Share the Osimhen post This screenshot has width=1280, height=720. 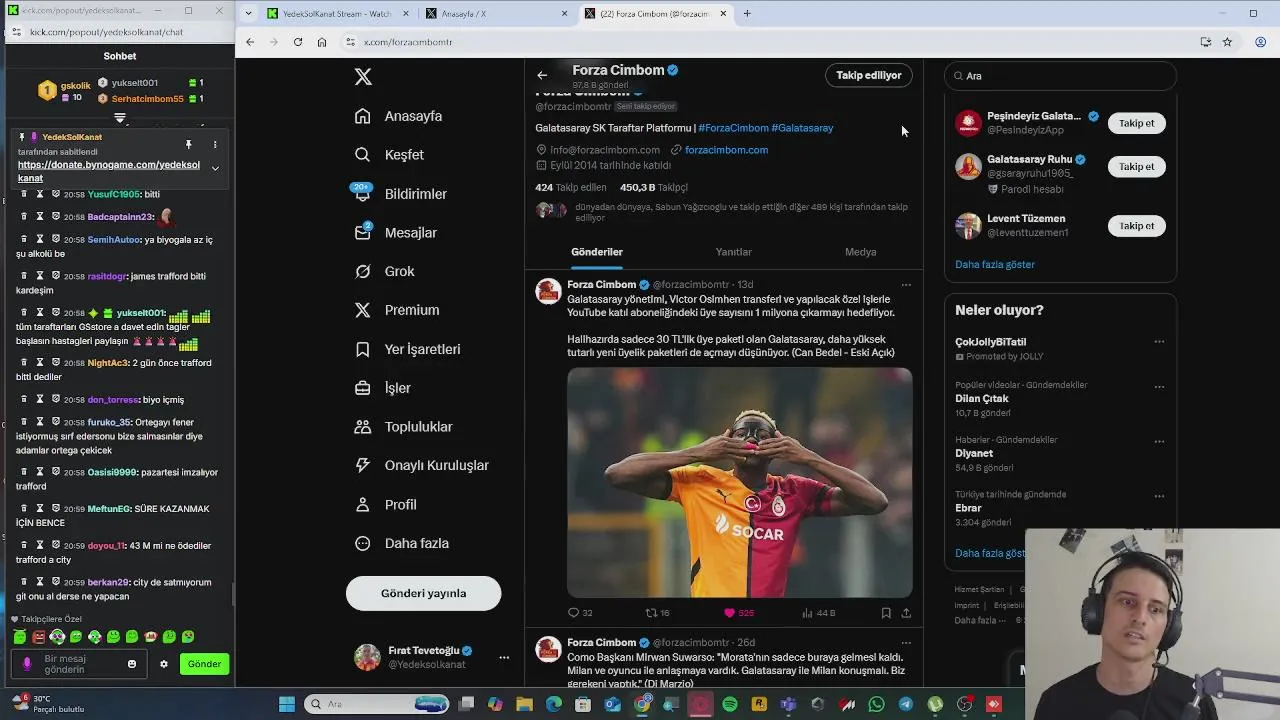pyautogui.click(x=906, y=613)
